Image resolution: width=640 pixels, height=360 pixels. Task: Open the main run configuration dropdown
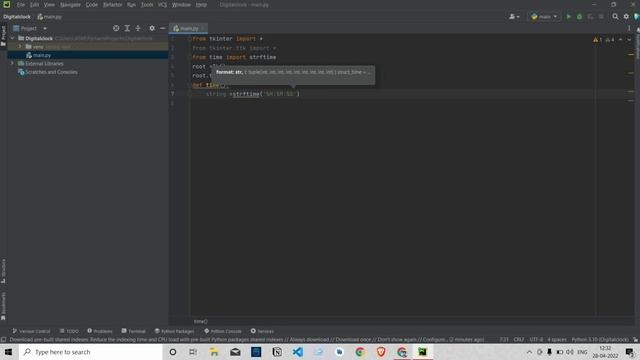coord(544,17)
